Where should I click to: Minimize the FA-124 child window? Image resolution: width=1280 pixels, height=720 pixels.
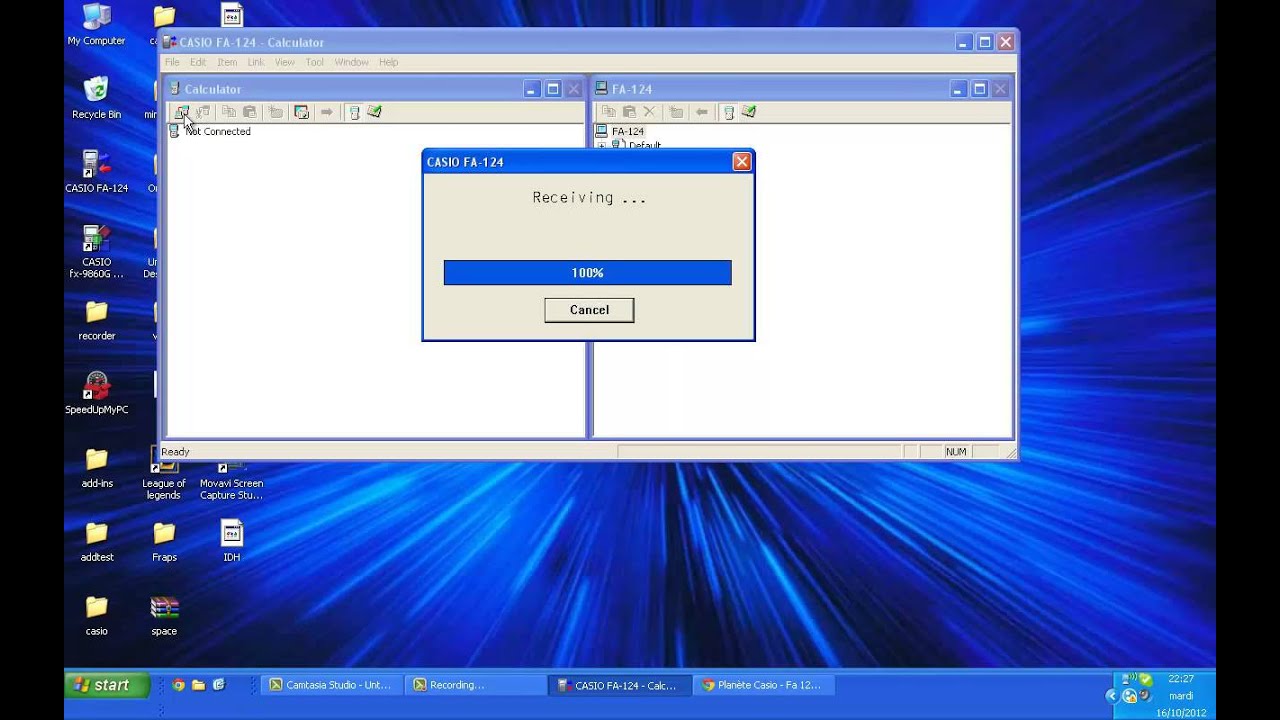coord(960,89)
